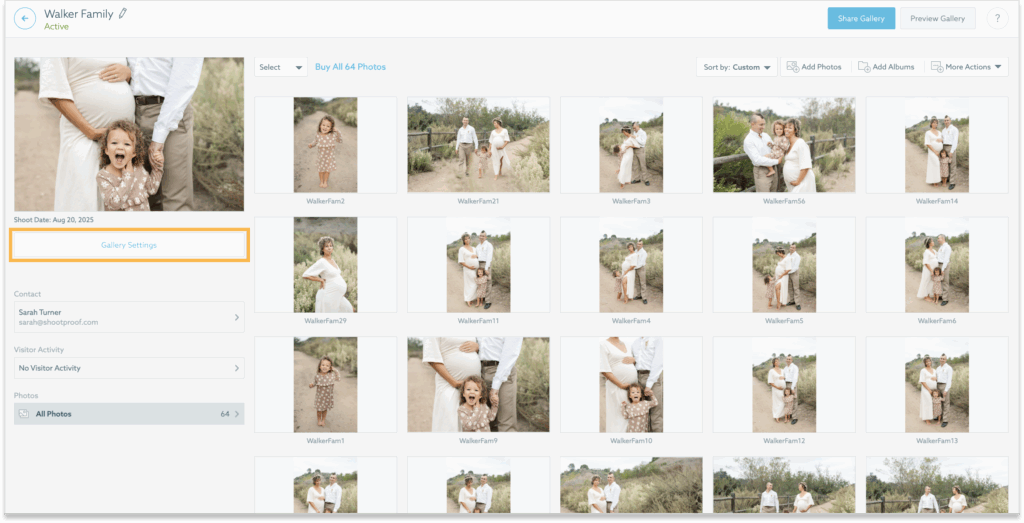The height and width of the screenshot is (523, 1024).
Task: Click the Shoot Date: Aug 20, 2025 text
Action: click(54, 220)
